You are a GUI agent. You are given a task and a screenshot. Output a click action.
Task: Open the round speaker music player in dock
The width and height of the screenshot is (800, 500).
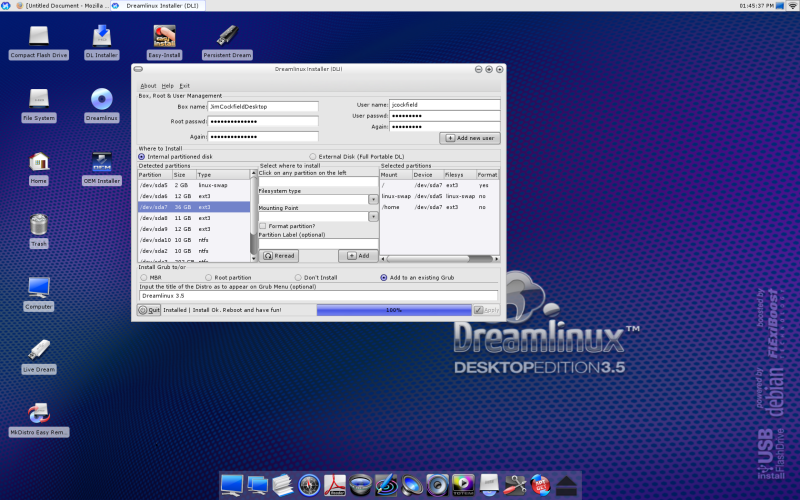[437, 485]
